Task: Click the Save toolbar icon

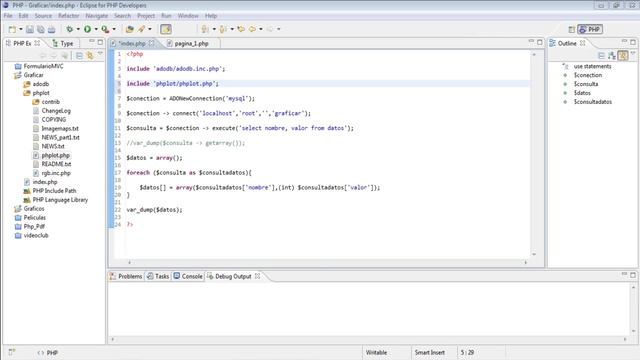Action: [x=30, y=29]
